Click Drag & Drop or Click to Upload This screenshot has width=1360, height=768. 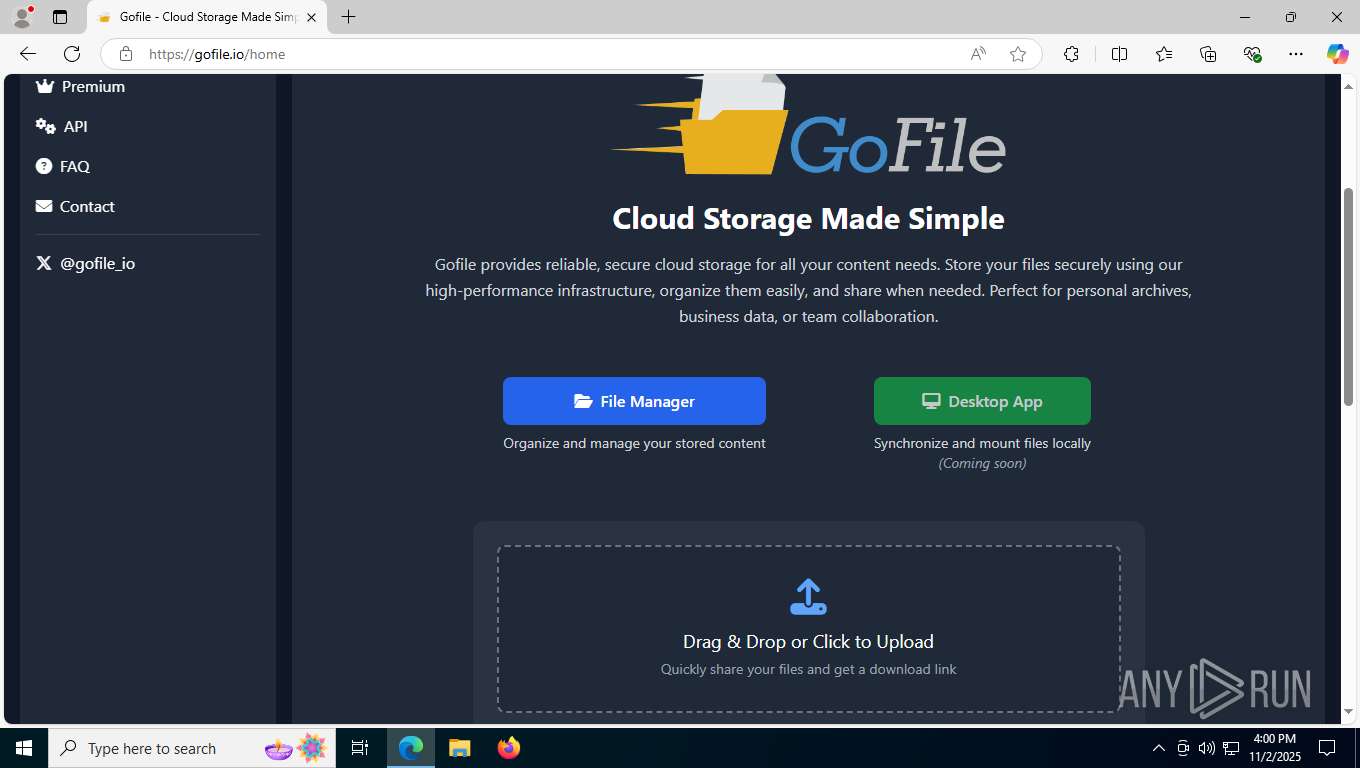coord(808,642)
